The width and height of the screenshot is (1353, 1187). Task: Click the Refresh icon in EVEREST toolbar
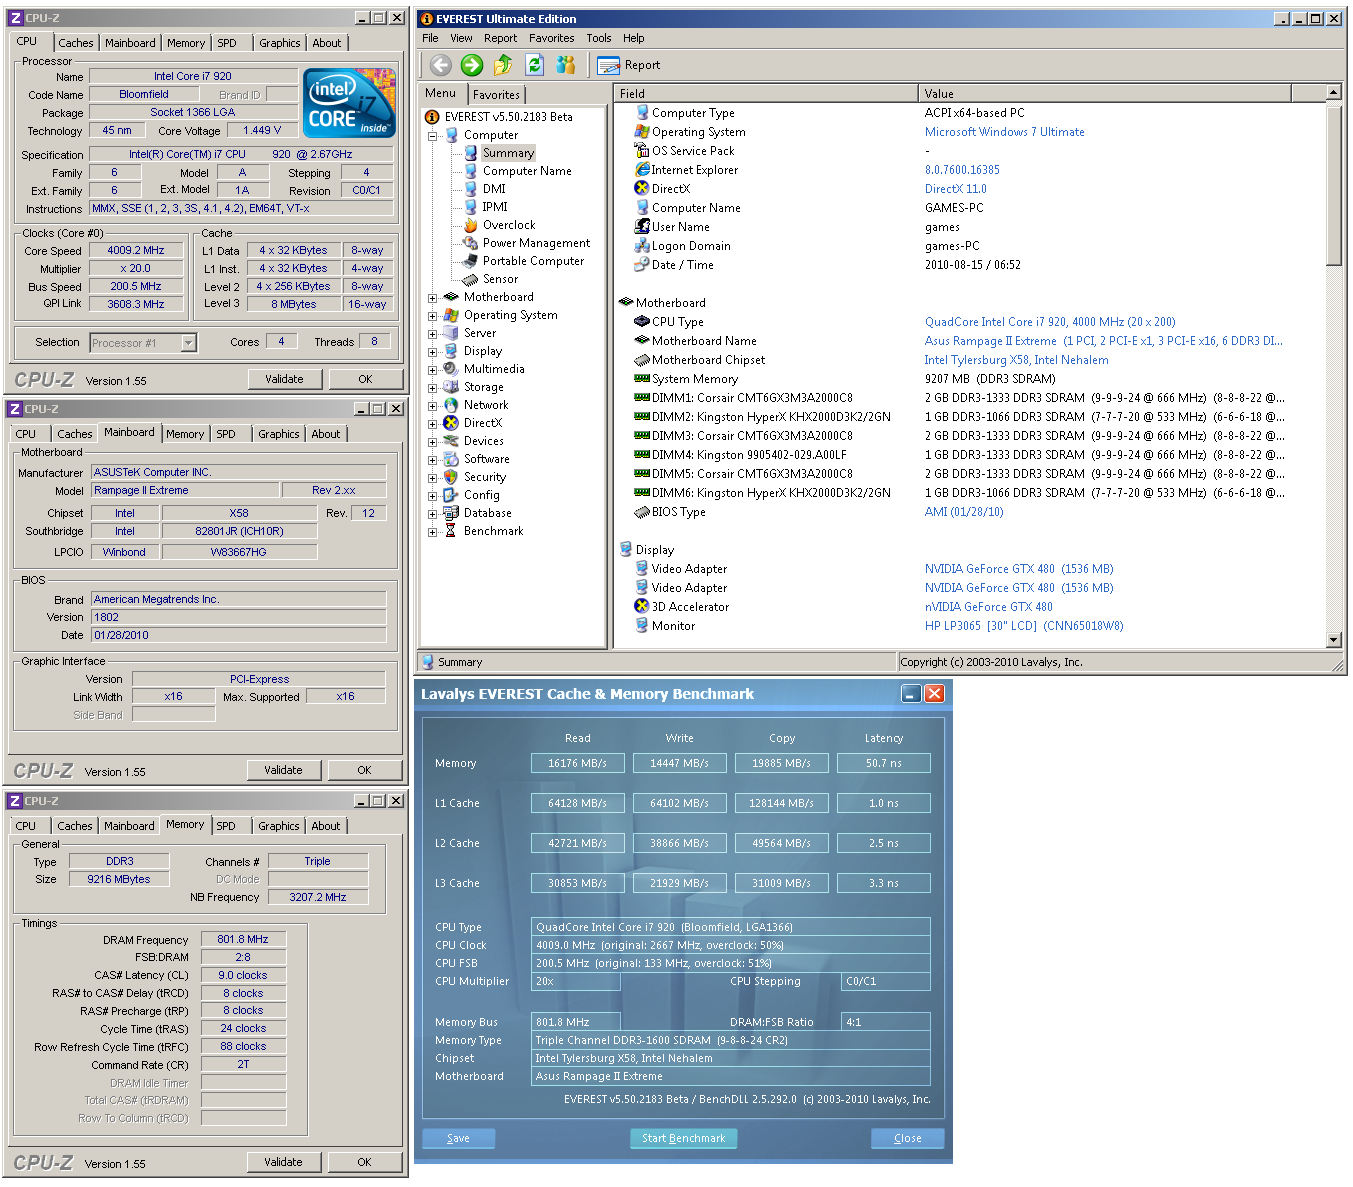coord(534,65)
